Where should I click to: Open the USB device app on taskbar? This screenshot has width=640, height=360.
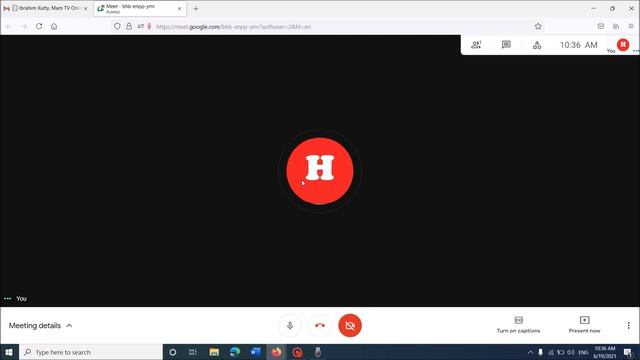318,352
